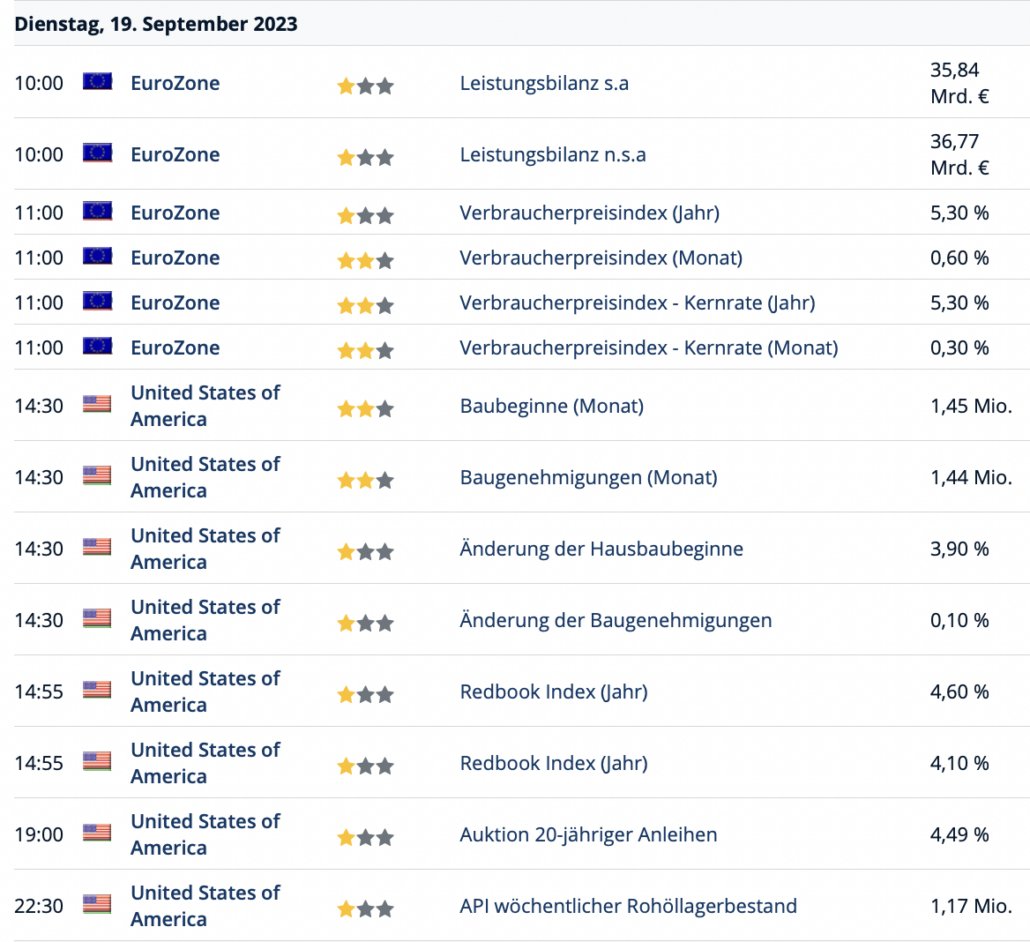1030x942 pixels.
Task: Click the EU flag in the Kernrate (Monat) row
Action: click(x=97, y=346)
